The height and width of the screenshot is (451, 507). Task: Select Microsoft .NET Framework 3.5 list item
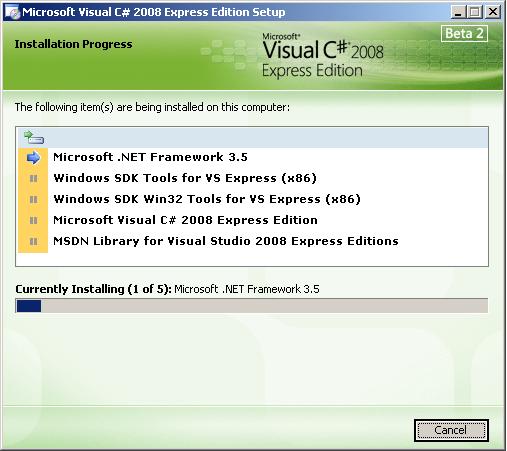pyautogui.click(x=150, y=157)
